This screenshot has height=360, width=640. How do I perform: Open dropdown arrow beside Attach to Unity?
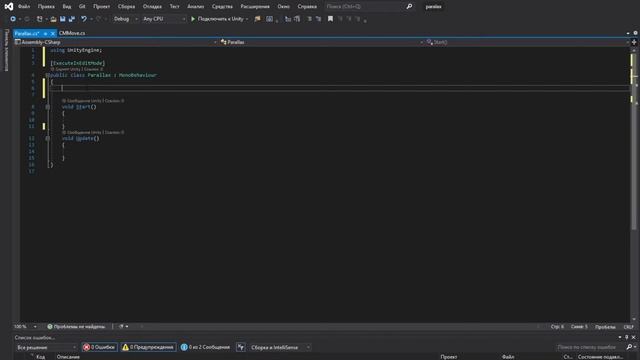[x=247, y=19]
